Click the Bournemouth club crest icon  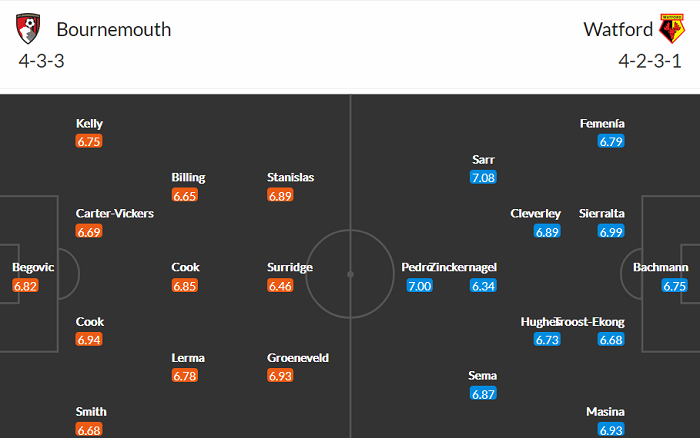pos(28,29)
